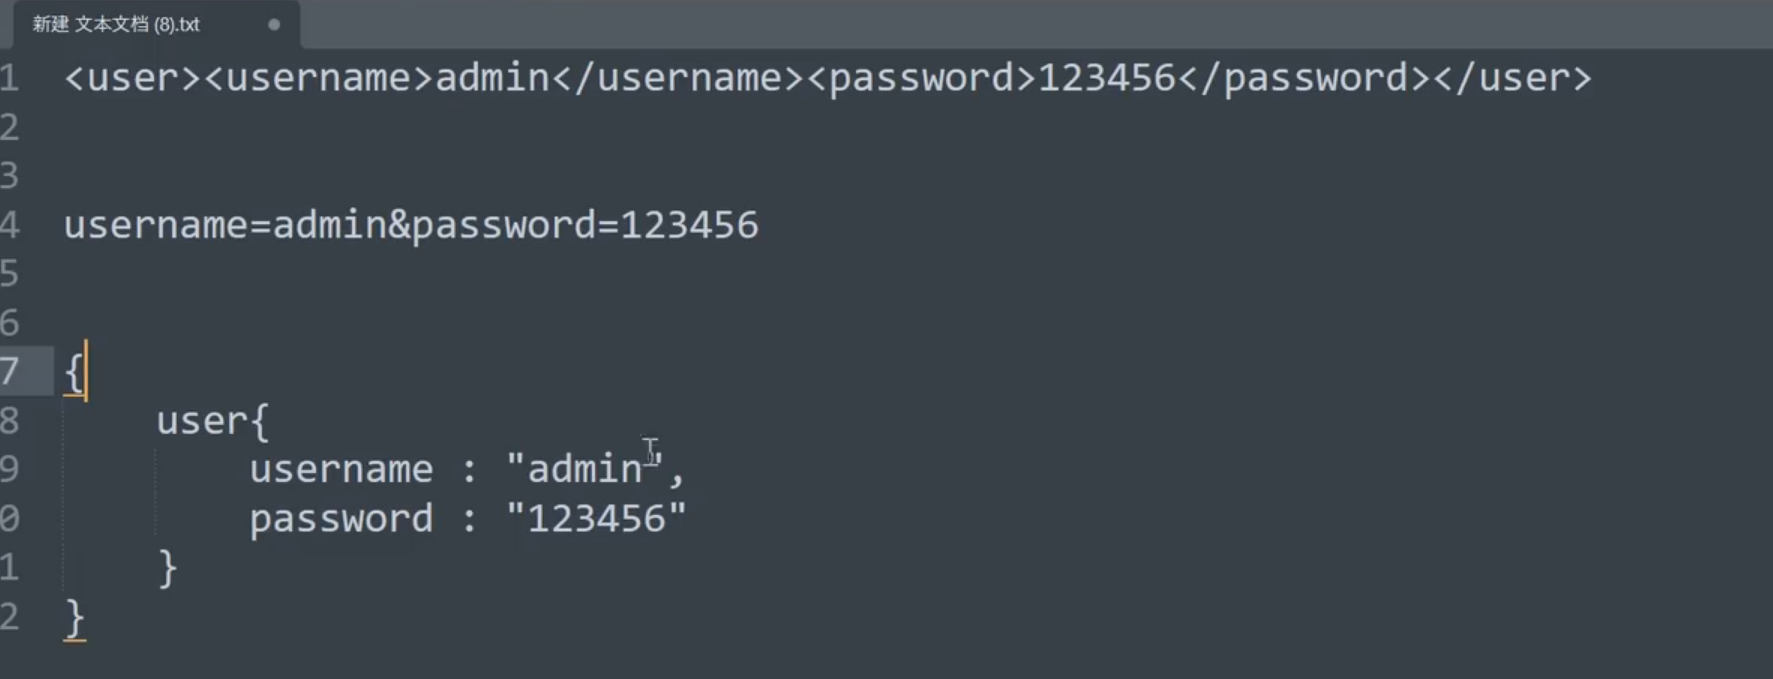Click the unsaved dot on the file tab
Image resolution: width=1773 pixels, height=679 pixels.
pos(274,24)
